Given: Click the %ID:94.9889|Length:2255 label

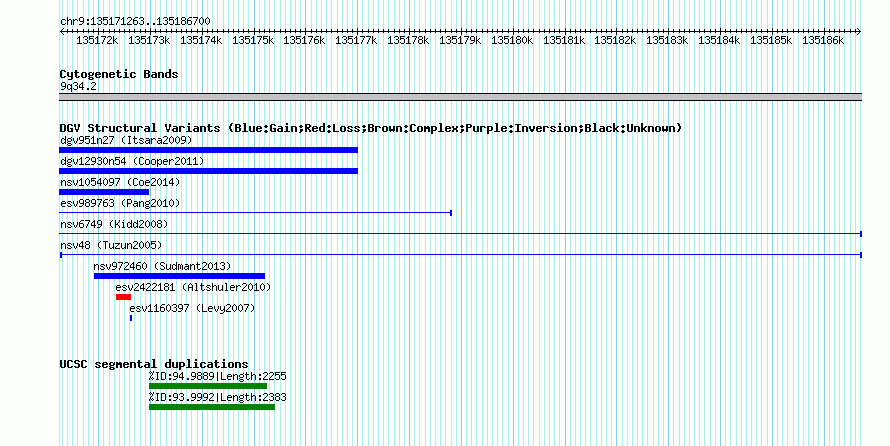Looking at the screenshot, I should tap(217, 376).
